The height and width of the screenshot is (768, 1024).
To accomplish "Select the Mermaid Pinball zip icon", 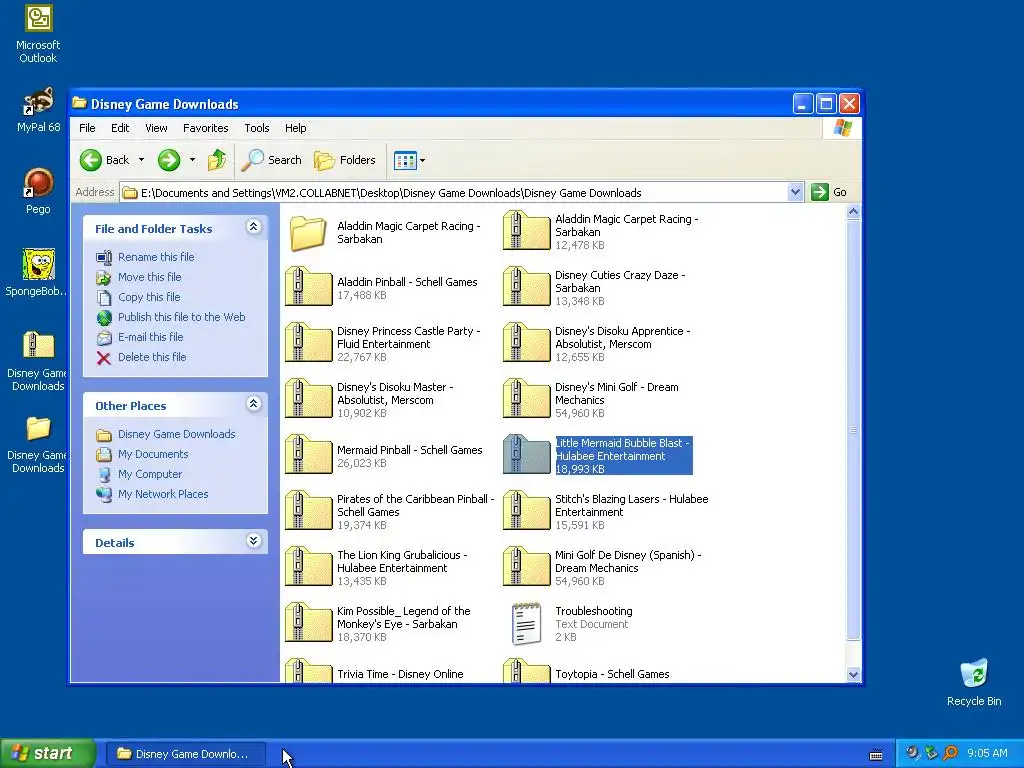I will click(308, 455).
